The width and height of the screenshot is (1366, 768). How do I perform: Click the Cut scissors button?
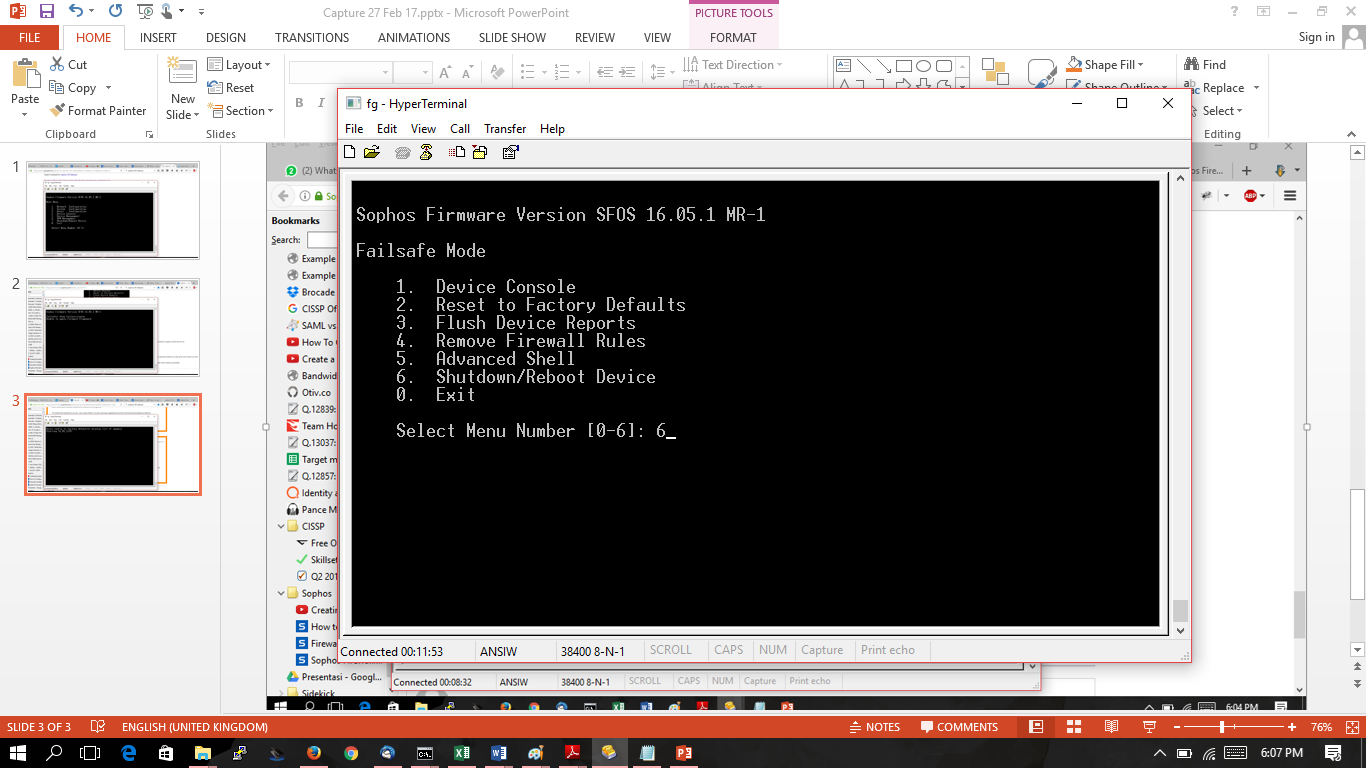68,65
